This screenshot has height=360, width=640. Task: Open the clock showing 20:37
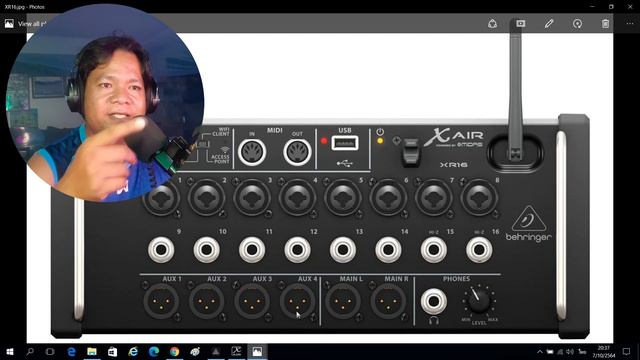[604, 351]
